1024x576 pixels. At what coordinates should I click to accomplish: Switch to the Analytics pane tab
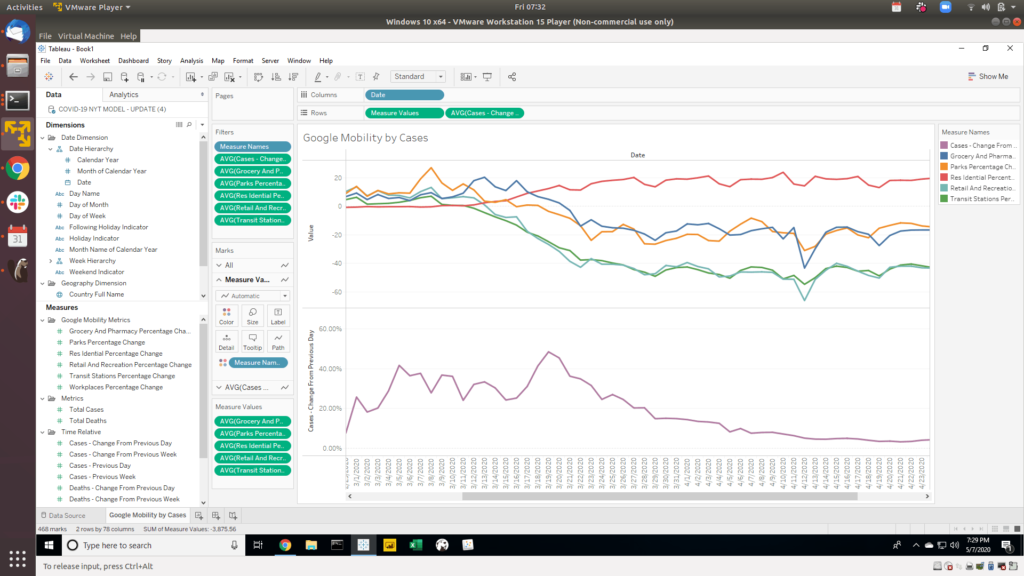point(123,94)
